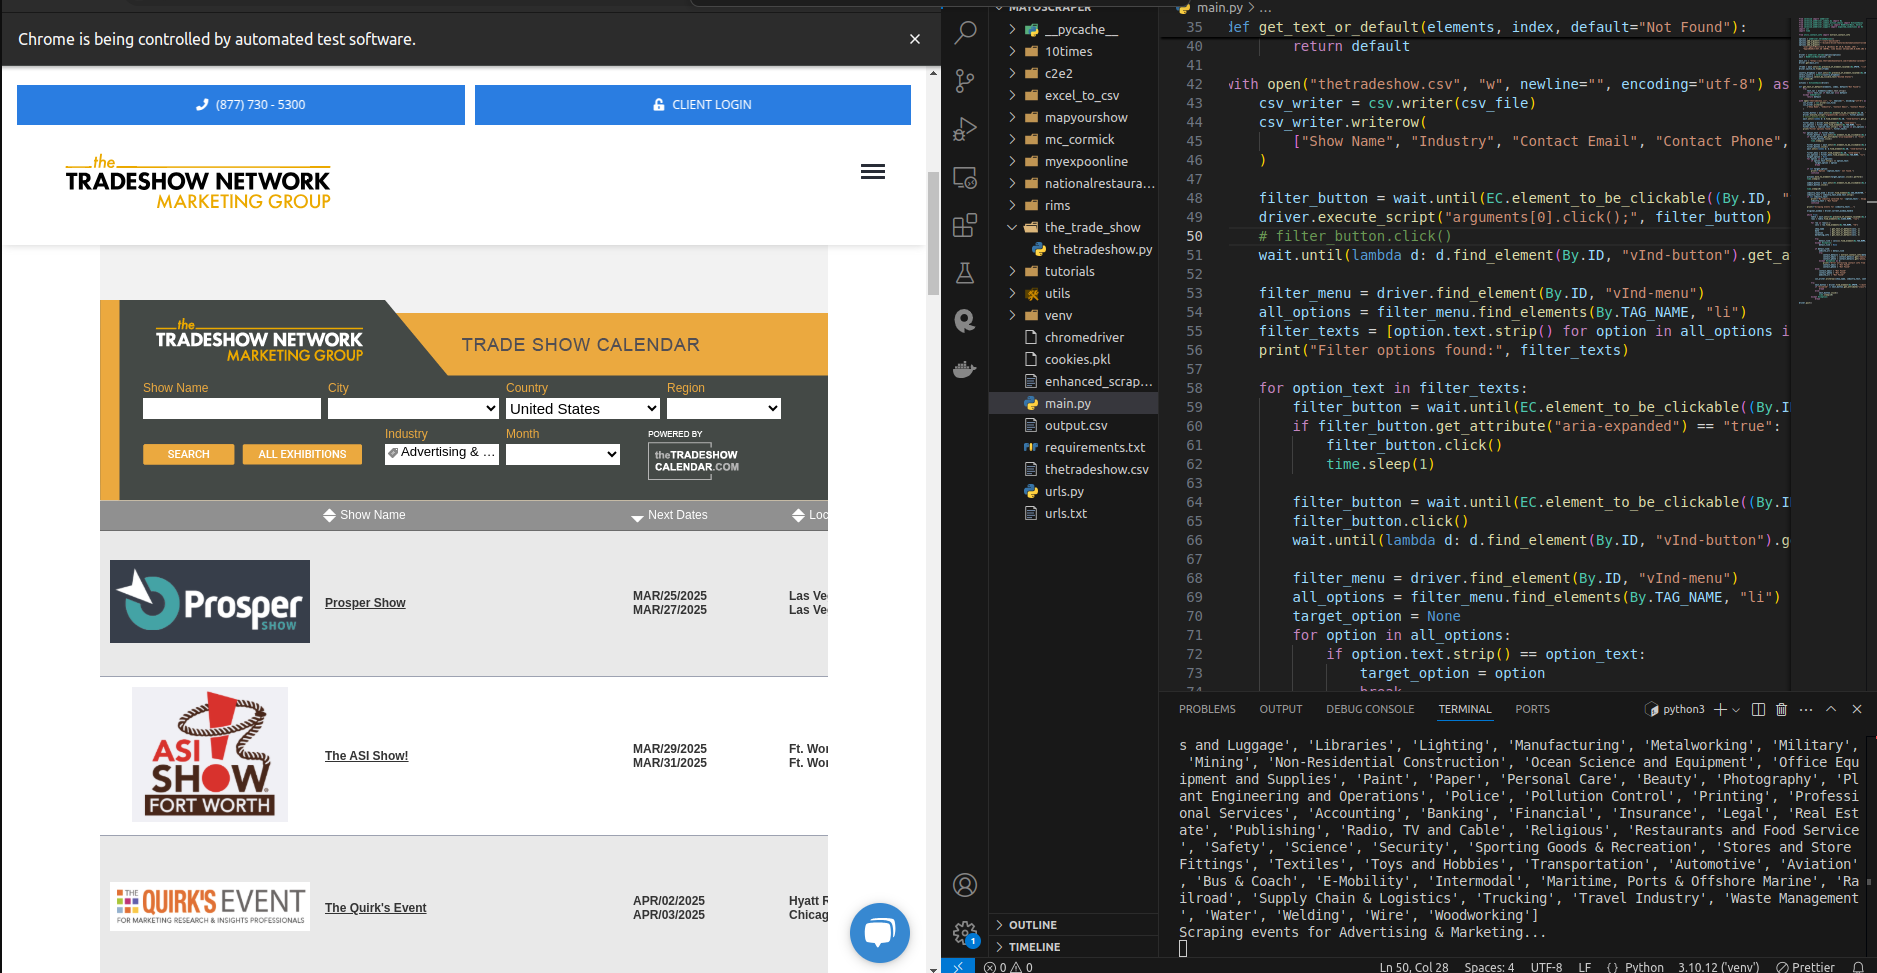Click notifications bell in status bar

(x=1858, y=967)
